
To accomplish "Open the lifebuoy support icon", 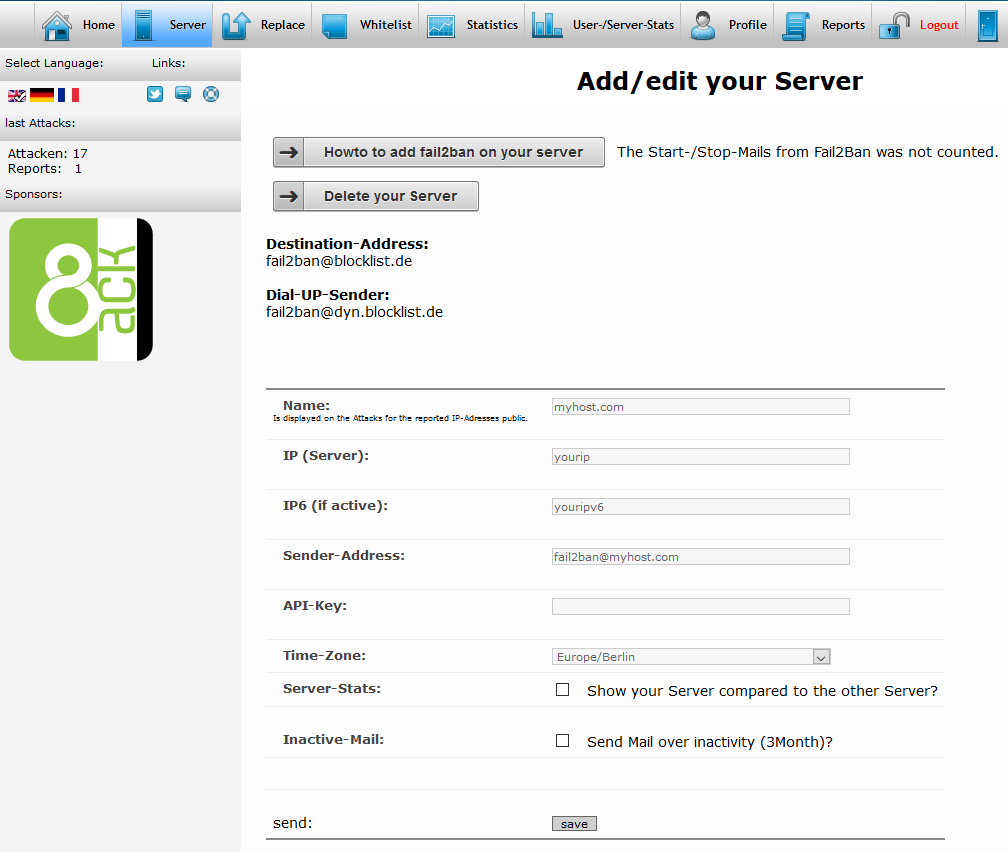I will [x=211, y=94].
